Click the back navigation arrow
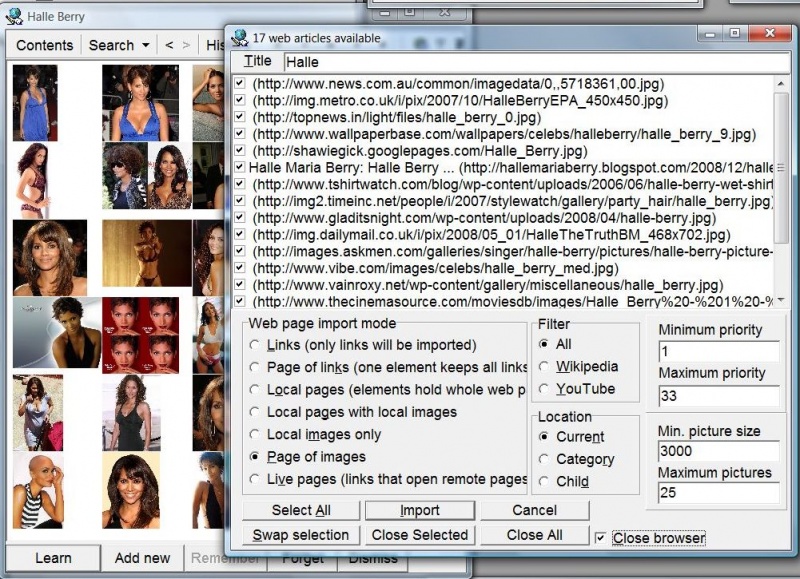The width and height of the screenshot is (800, 579). 170,45
